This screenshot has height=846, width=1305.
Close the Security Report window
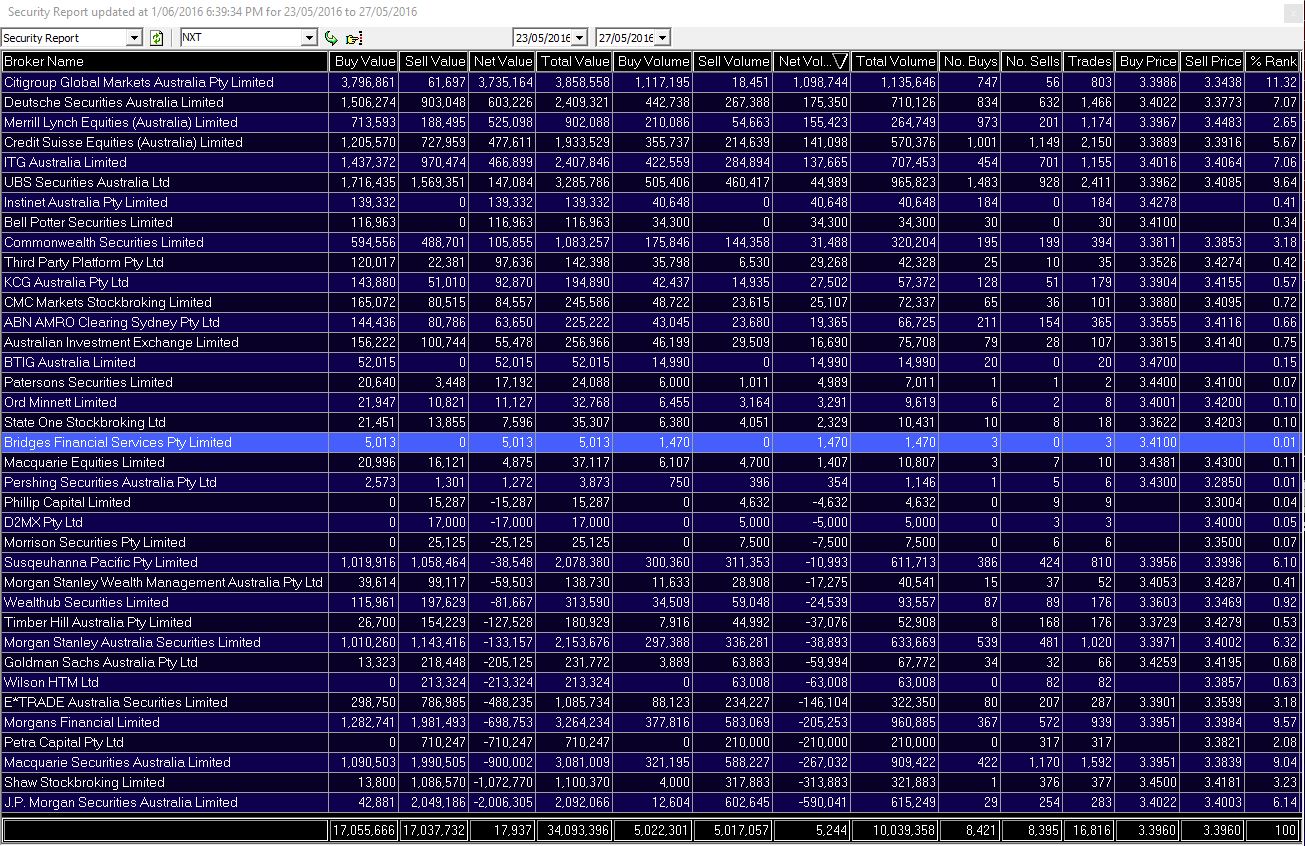click(1293, 12)
